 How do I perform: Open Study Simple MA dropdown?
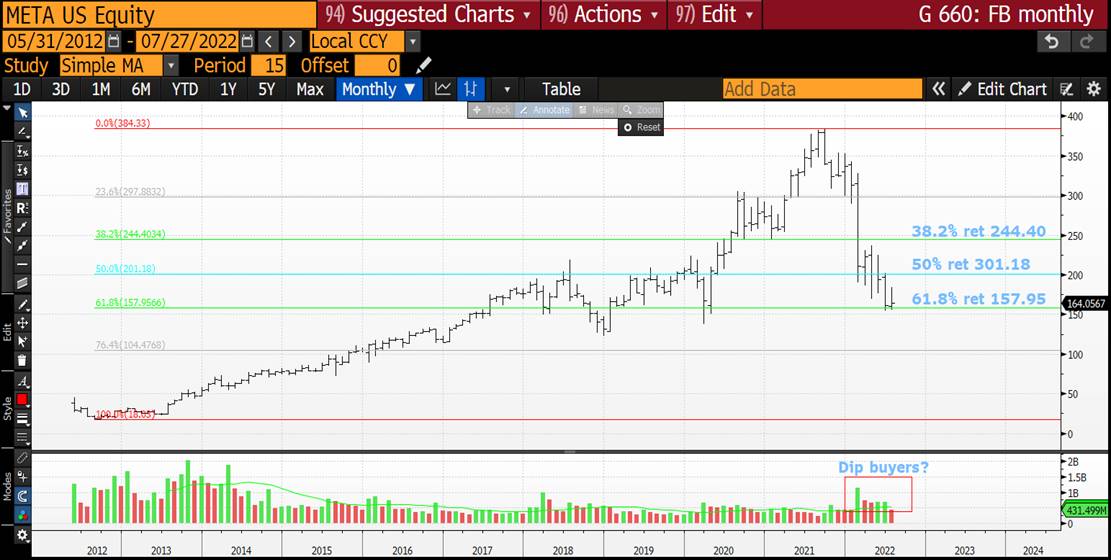171,66
